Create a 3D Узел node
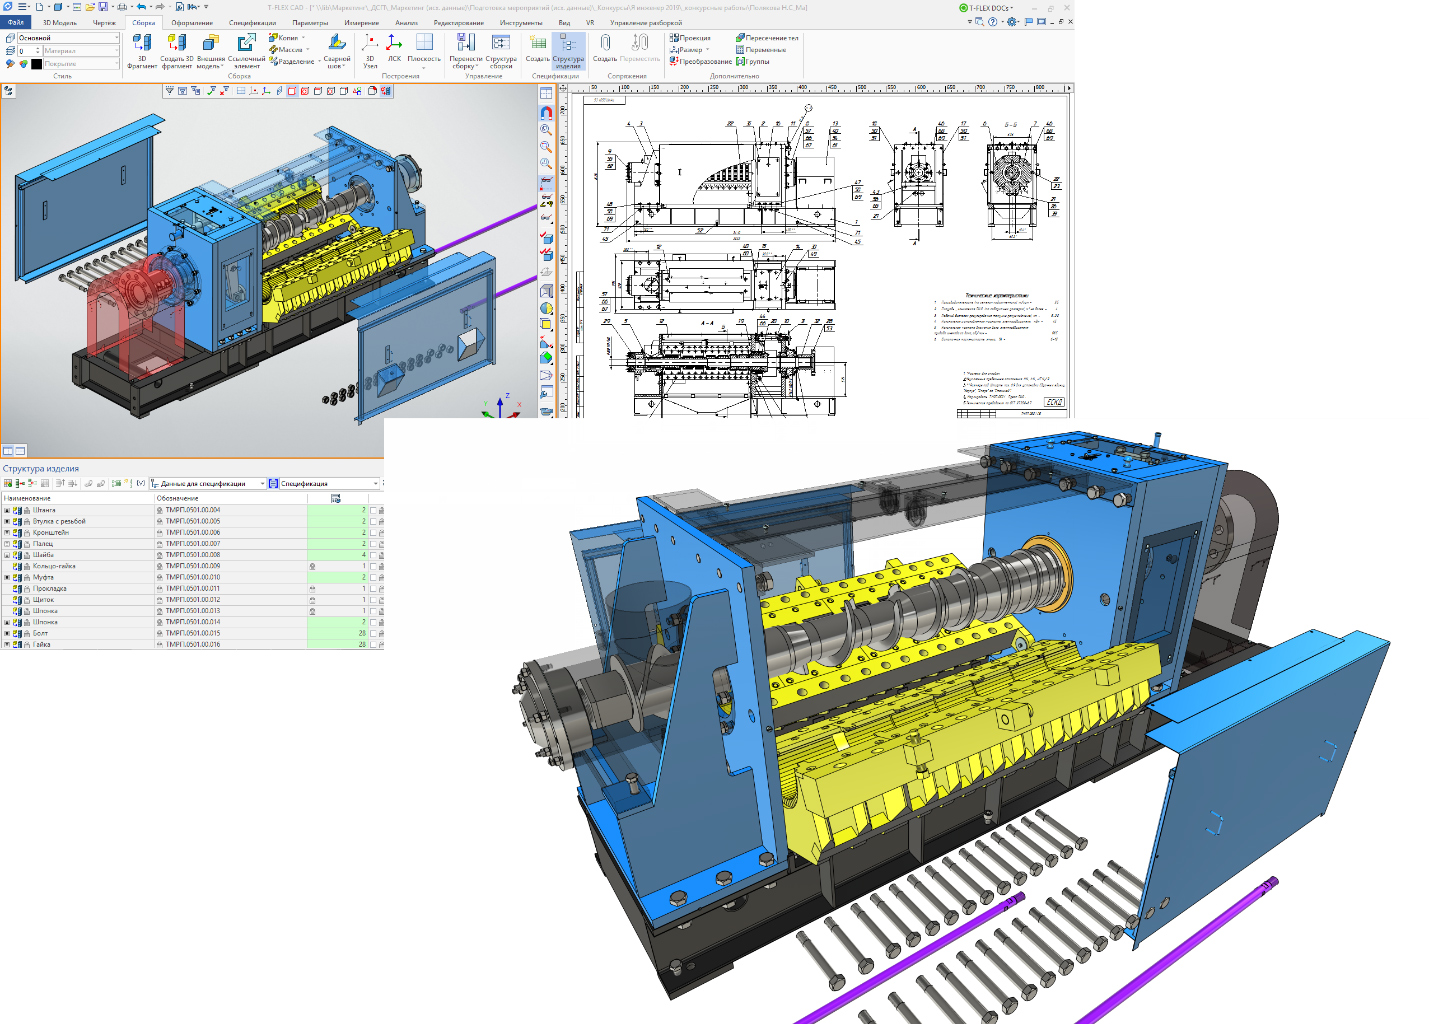 pyautogui.click(x=370, y=51)
